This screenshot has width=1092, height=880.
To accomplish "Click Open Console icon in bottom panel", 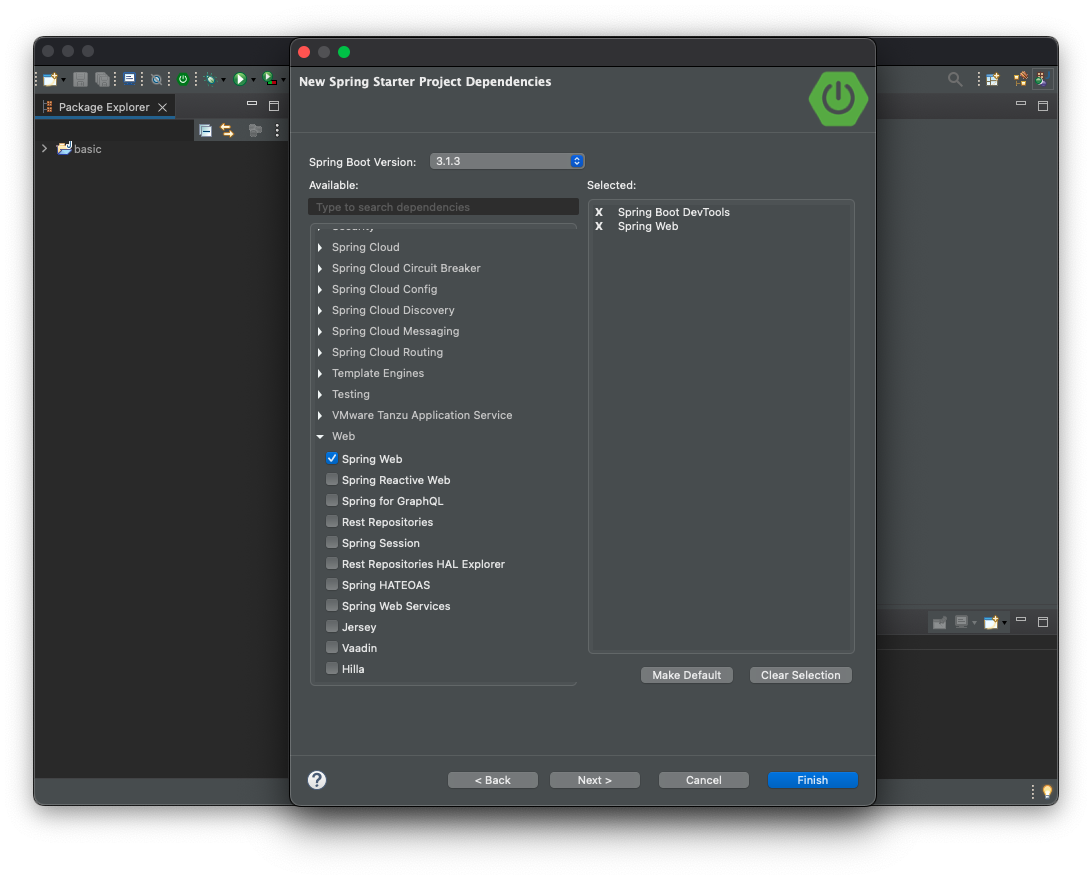I will 991,622.
